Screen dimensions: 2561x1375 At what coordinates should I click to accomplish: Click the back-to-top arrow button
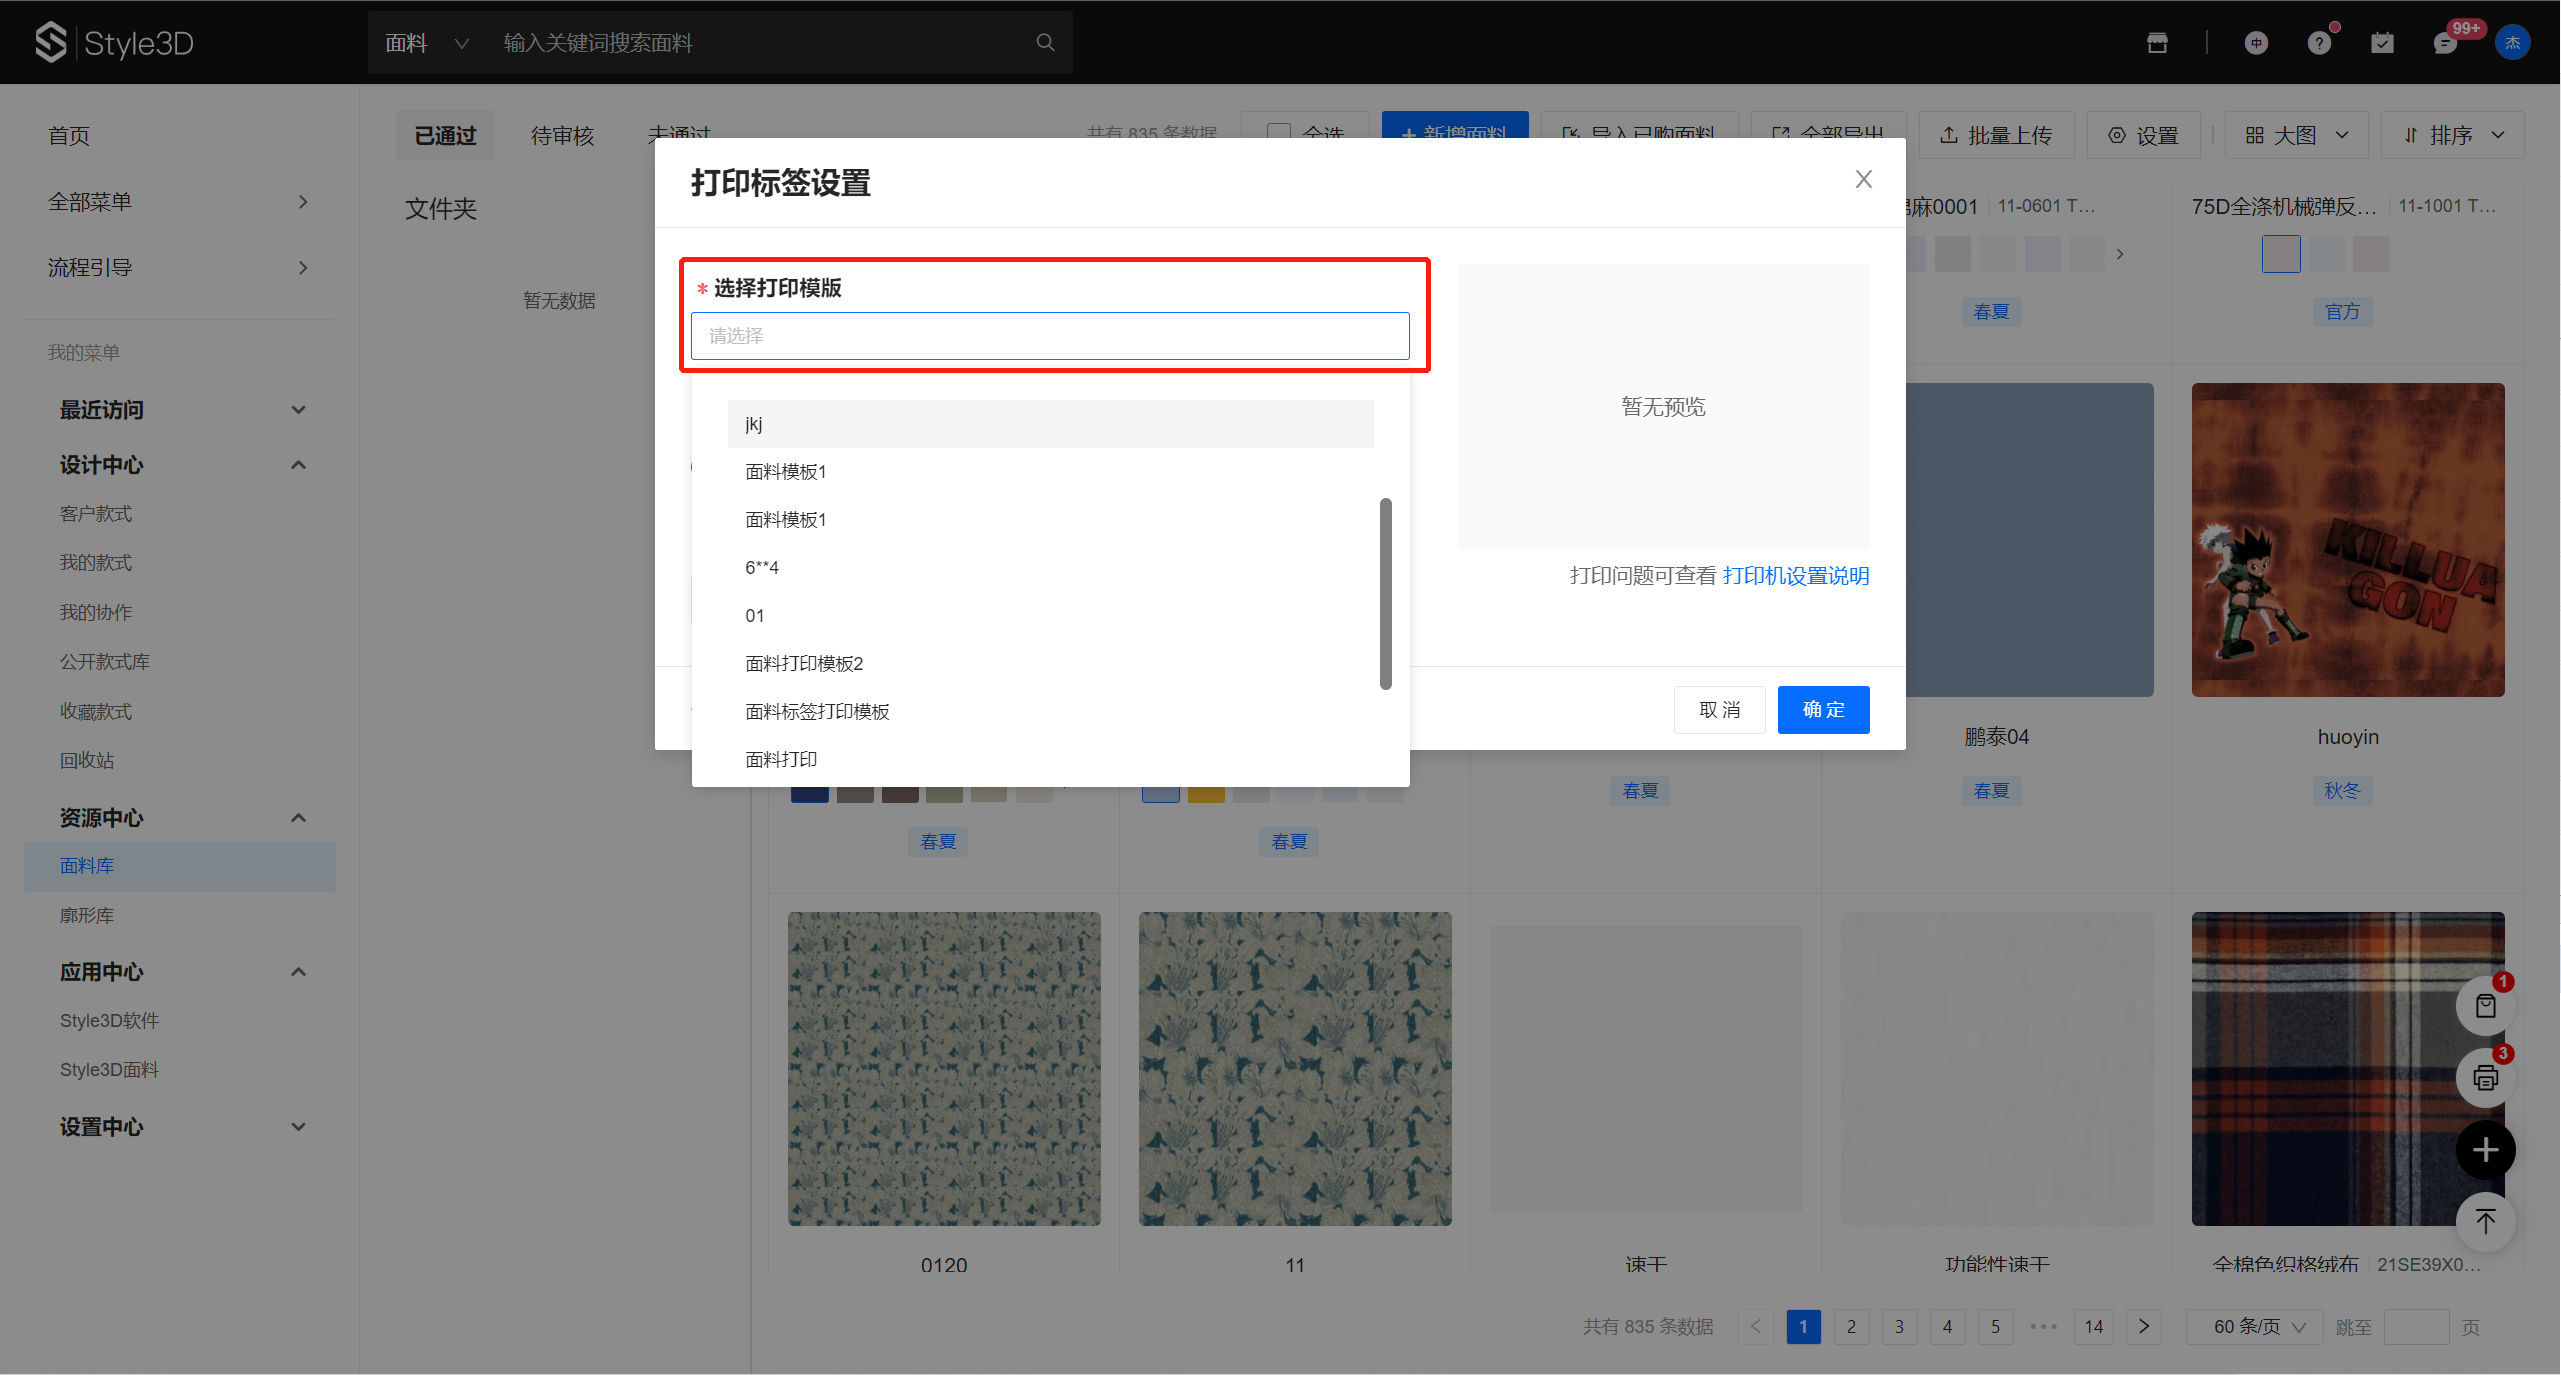pos(2485,1221)
